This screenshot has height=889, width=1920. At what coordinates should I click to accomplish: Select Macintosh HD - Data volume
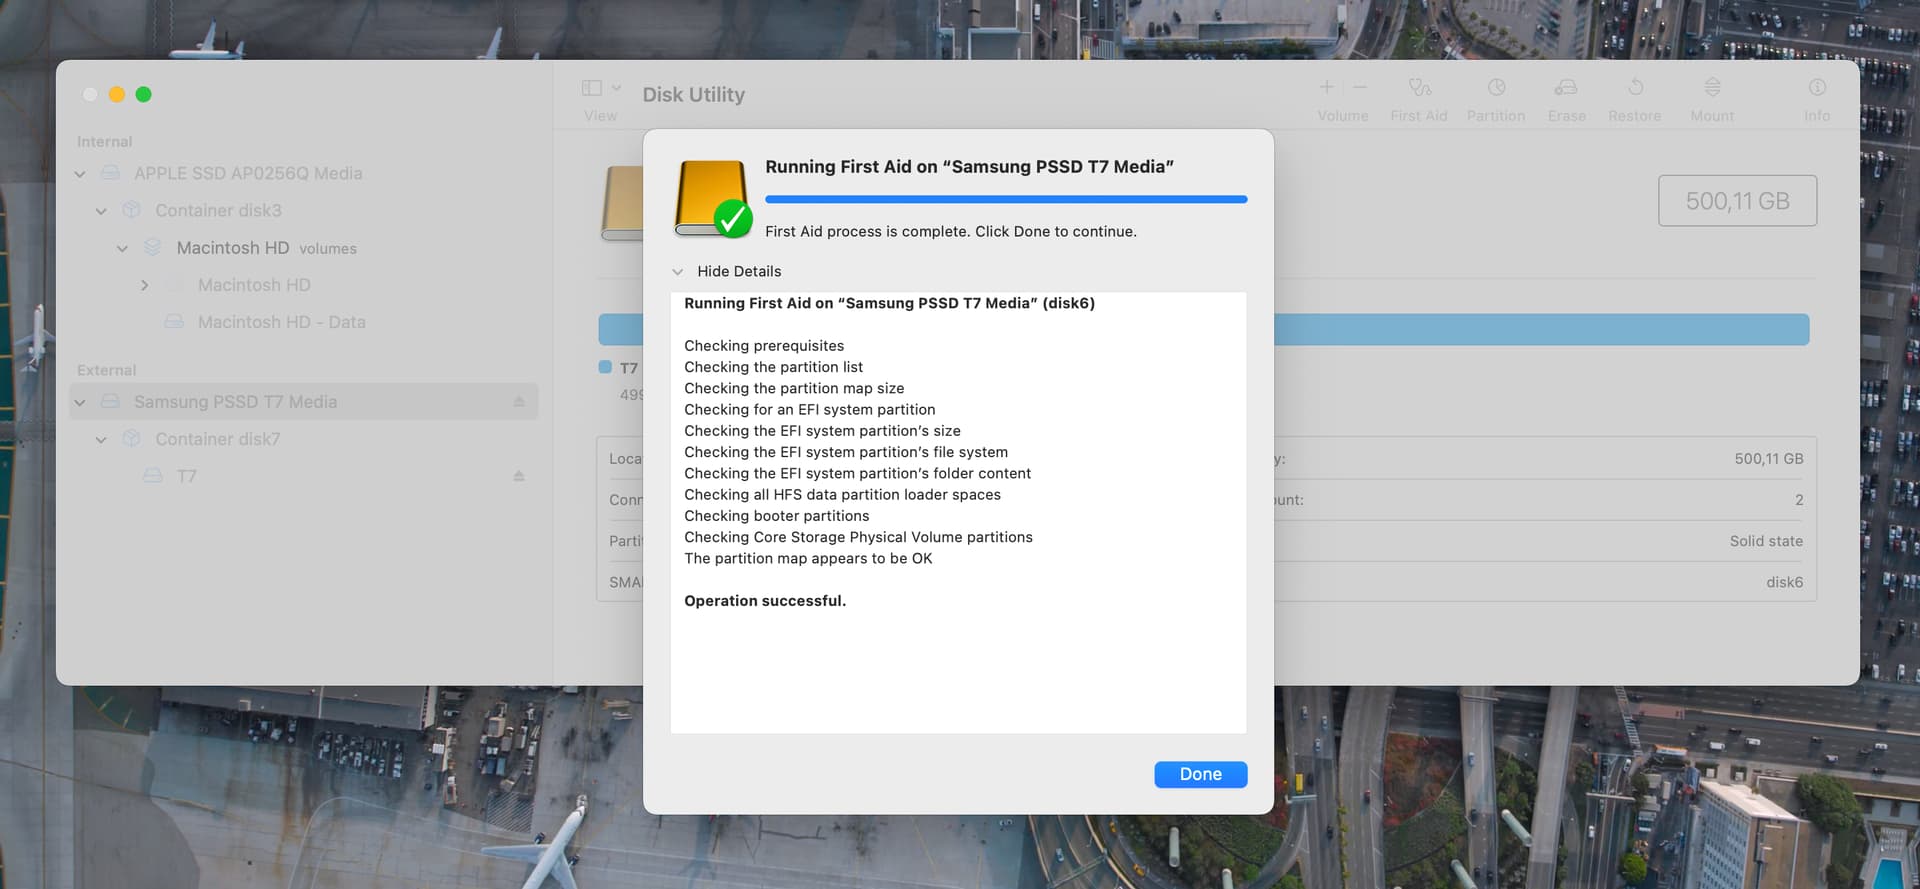pos(281,322)
